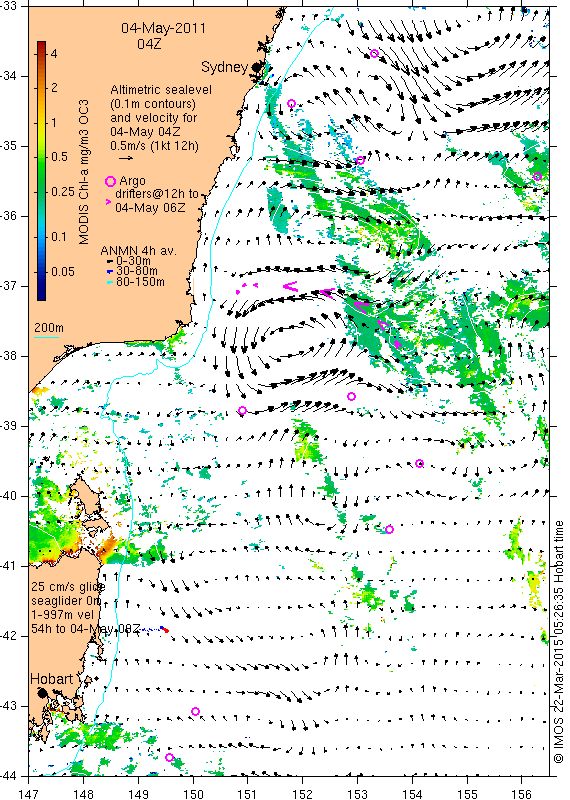Viewport: 570px width, 800px height.
Task: Click the MODIS chlorophyll color bar
Action: (x=41, y=170)
